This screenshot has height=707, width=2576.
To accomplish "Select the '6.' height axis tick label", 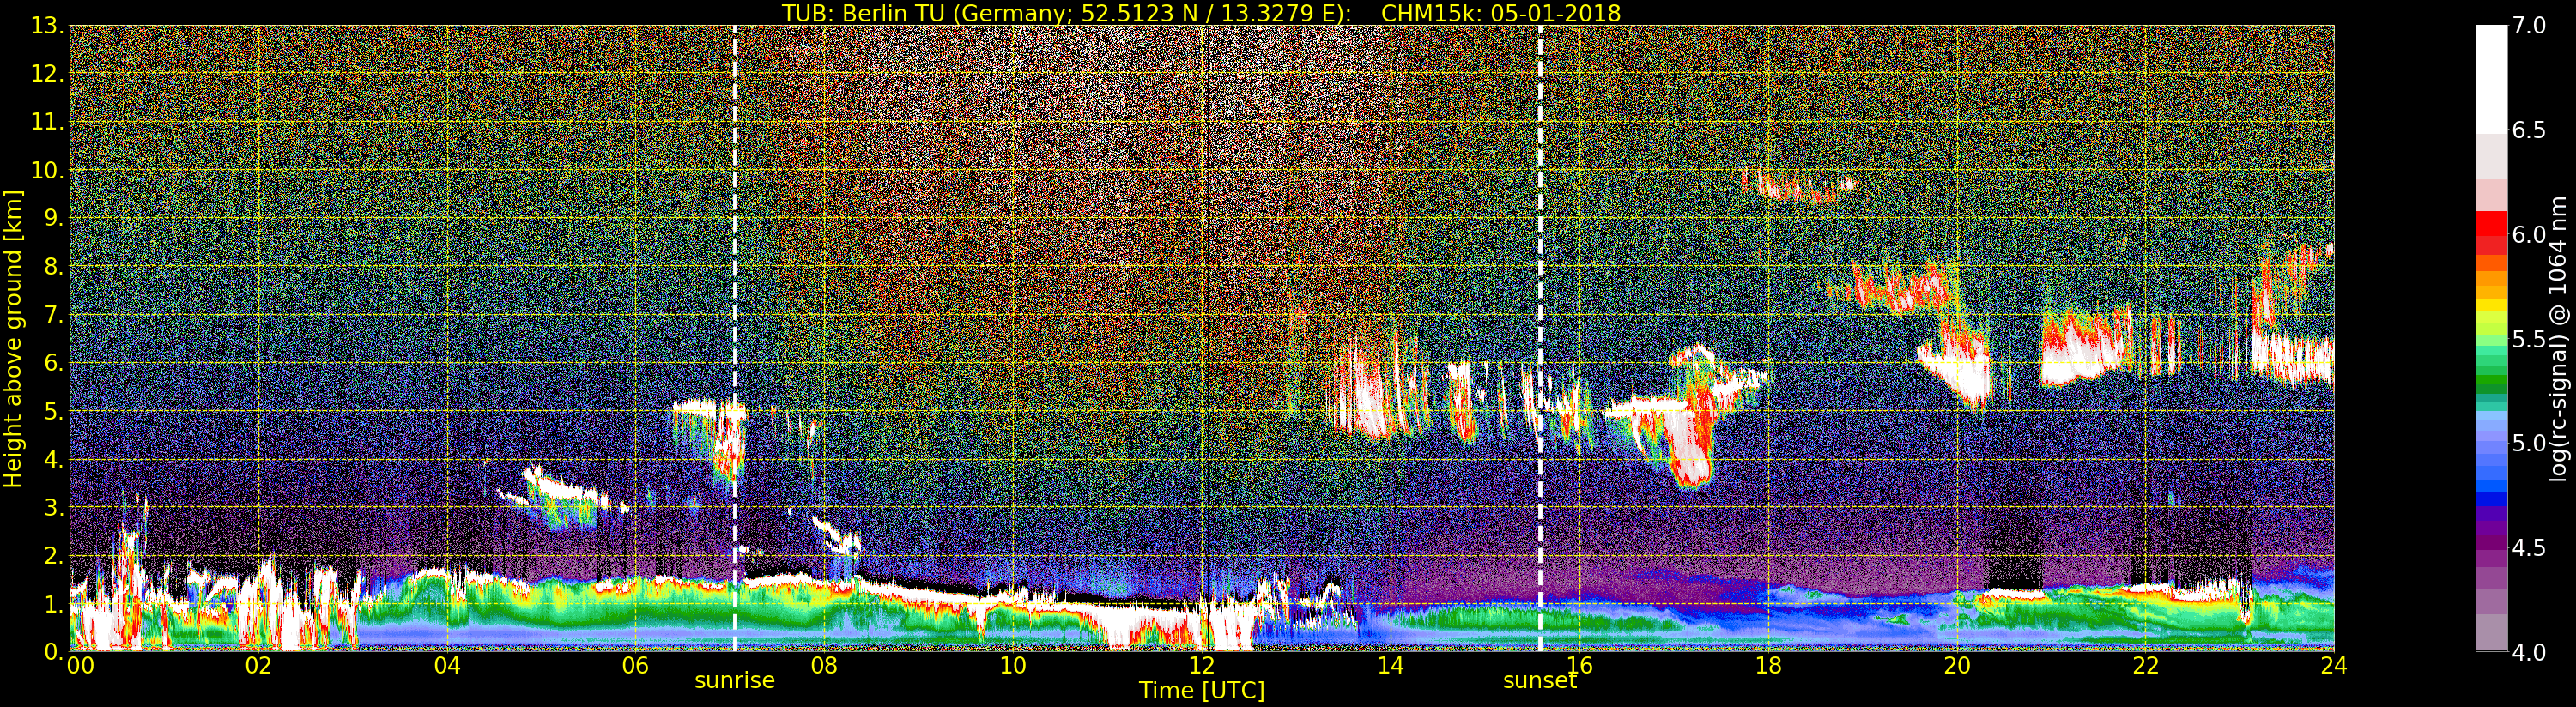I will 54,363.
